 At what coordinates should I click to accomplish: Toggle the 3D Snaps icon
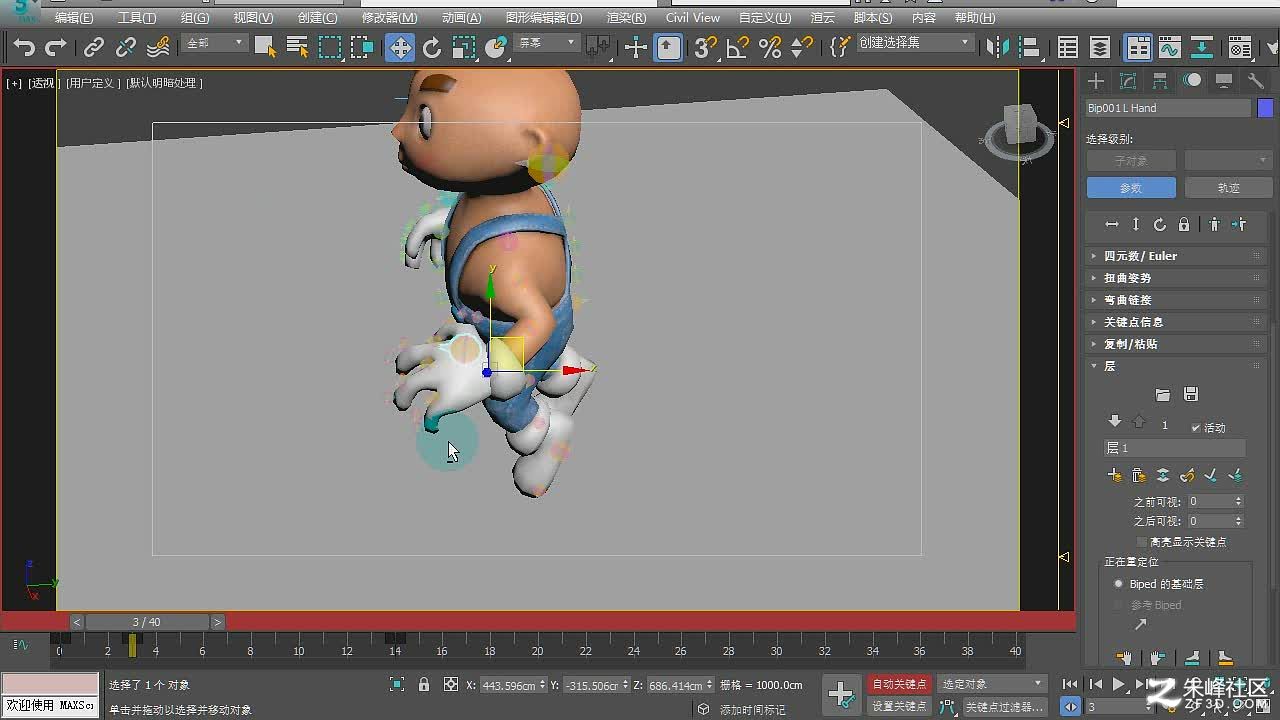[x=706, y=47]
